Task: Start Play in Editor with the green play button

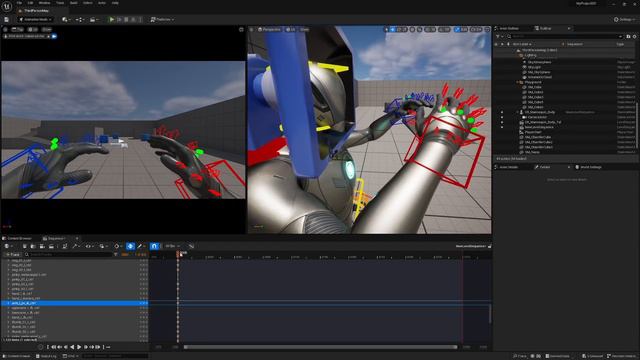Action: (111, 20)
